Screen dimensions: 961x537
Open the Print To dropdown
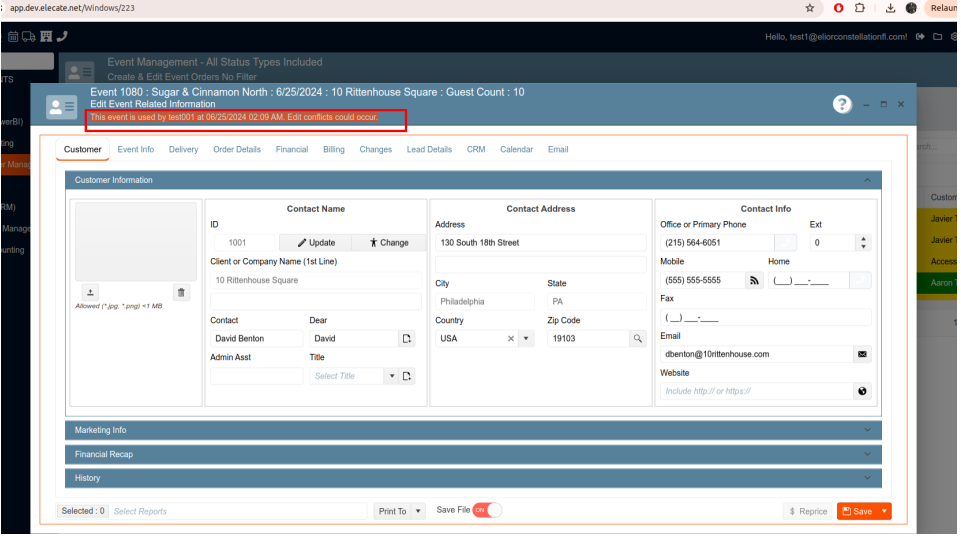(400, 511)
